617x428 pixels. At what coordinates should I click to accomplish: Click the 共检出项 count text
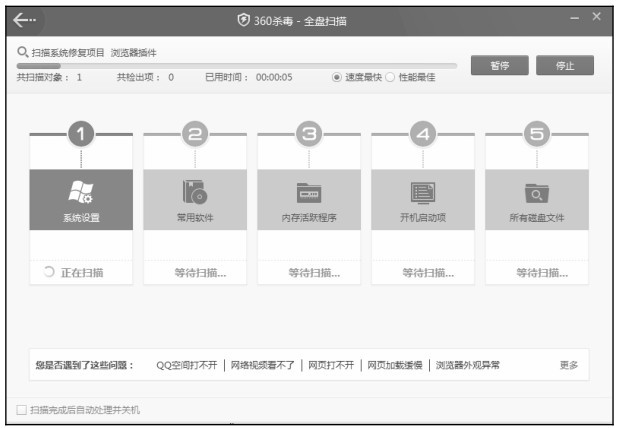pos(145,77)
